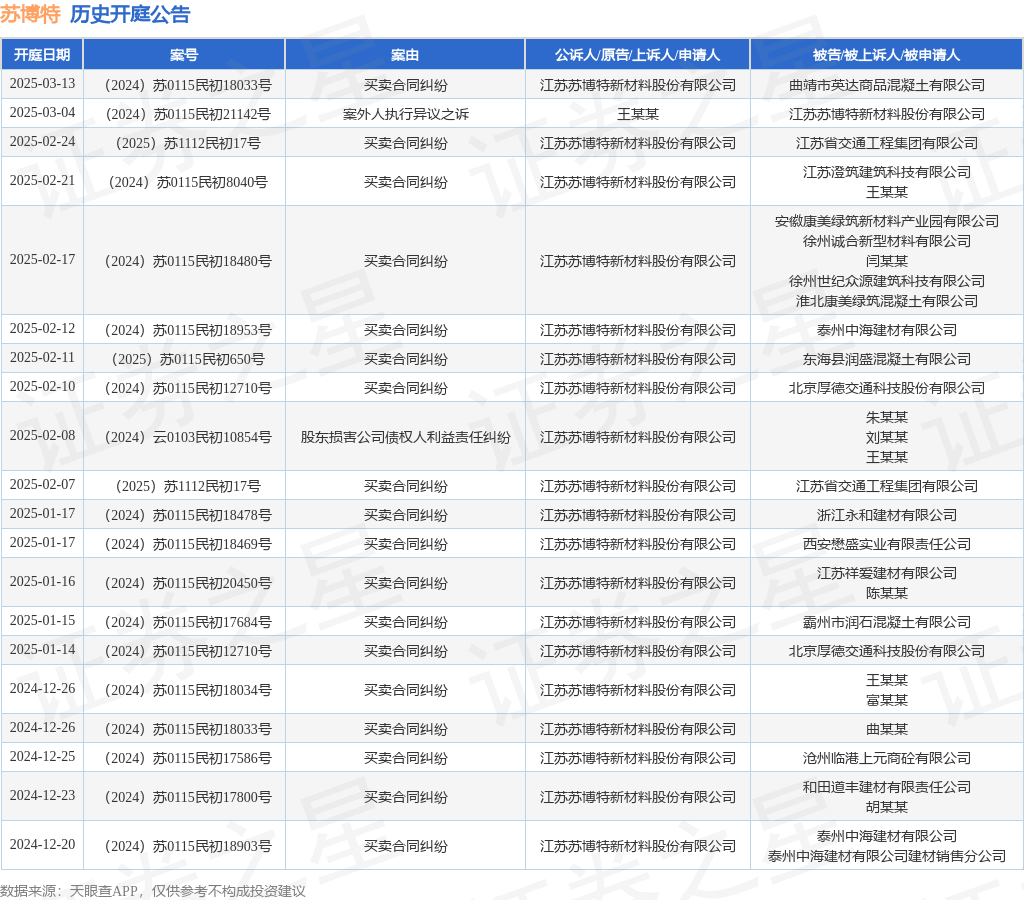
Task: Click defendant 浙江永和建材有限公司
Action: [887, 515]
